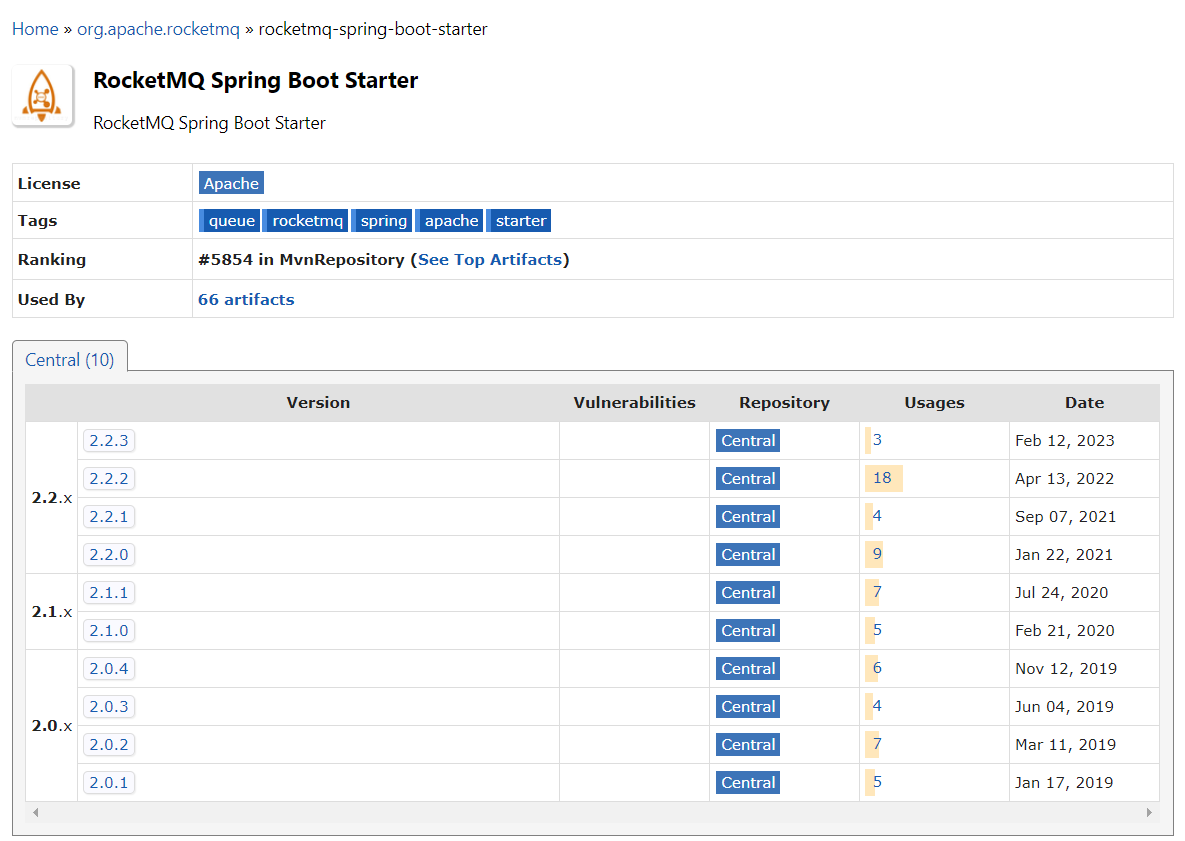The image size is (1185, 841).
Task: Click the Repository column header
Action: click(784, 403)
